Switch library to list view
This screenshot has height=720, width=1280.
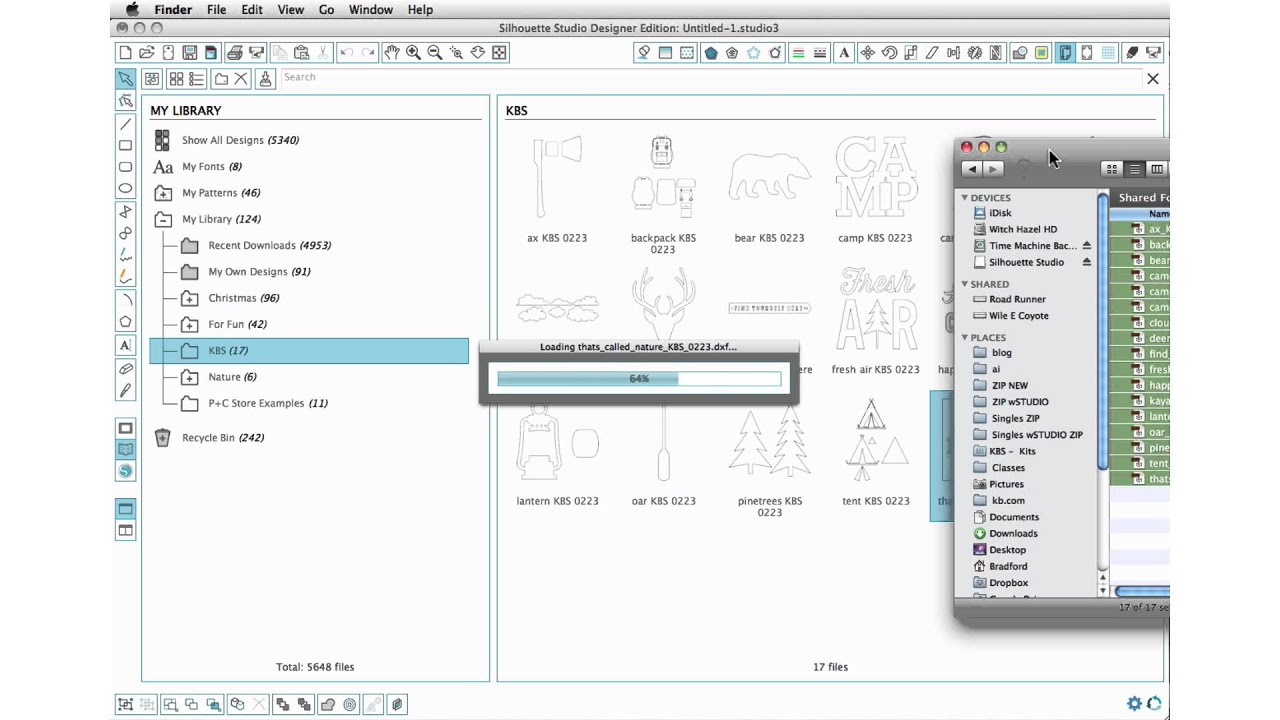[196, 78]
